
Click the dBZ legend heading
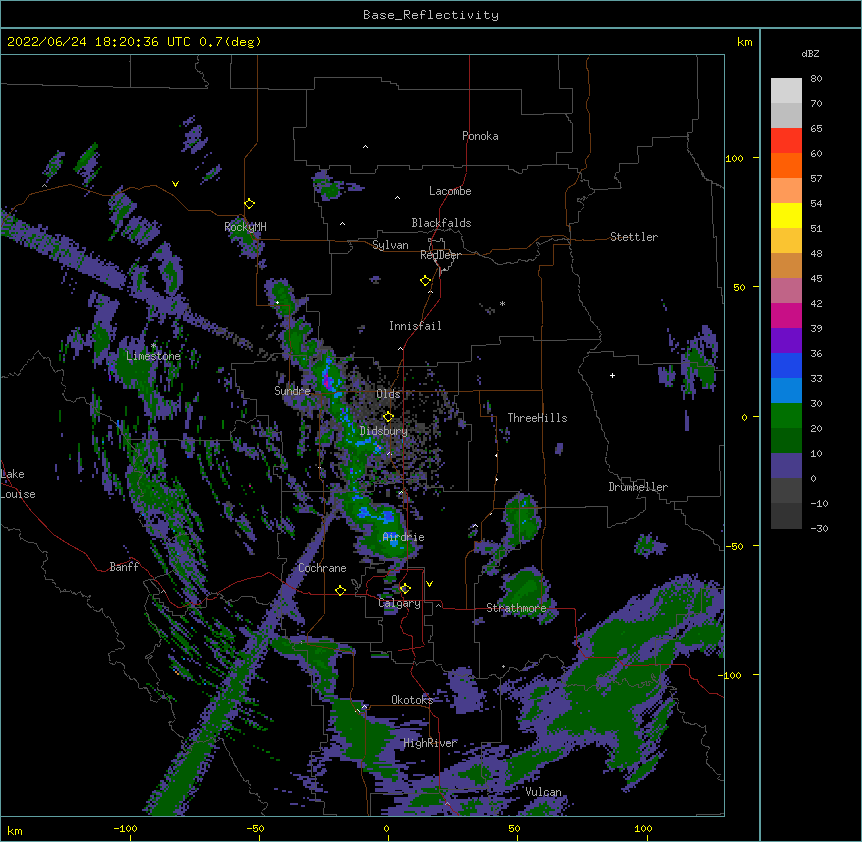point(810,54)
